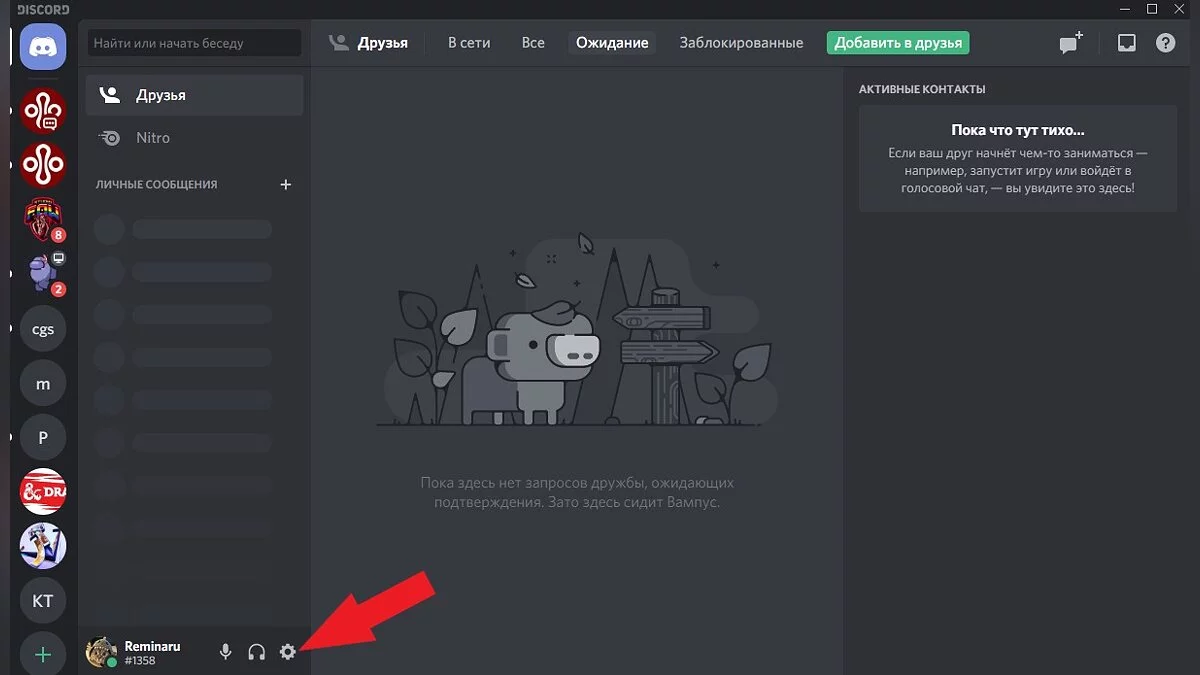Image resolution: width=1200 pixels, height=675 pixels.
Task: Open the P server
Action: 43,437
